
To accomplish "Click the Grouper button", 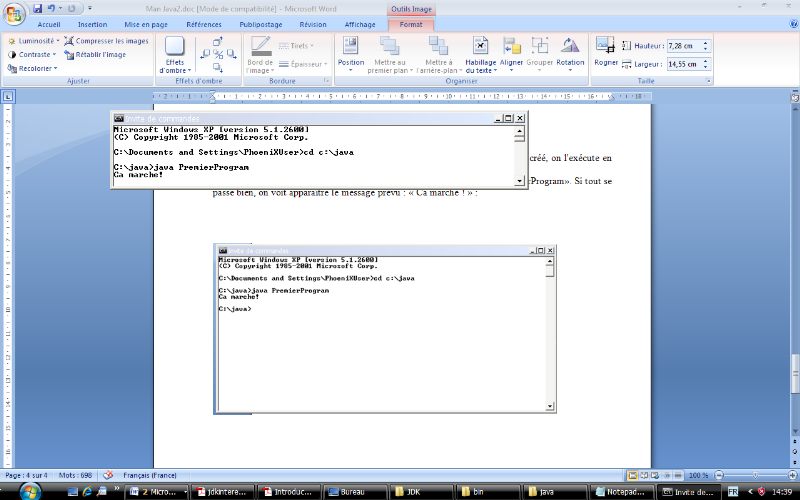I will (540, 55).
